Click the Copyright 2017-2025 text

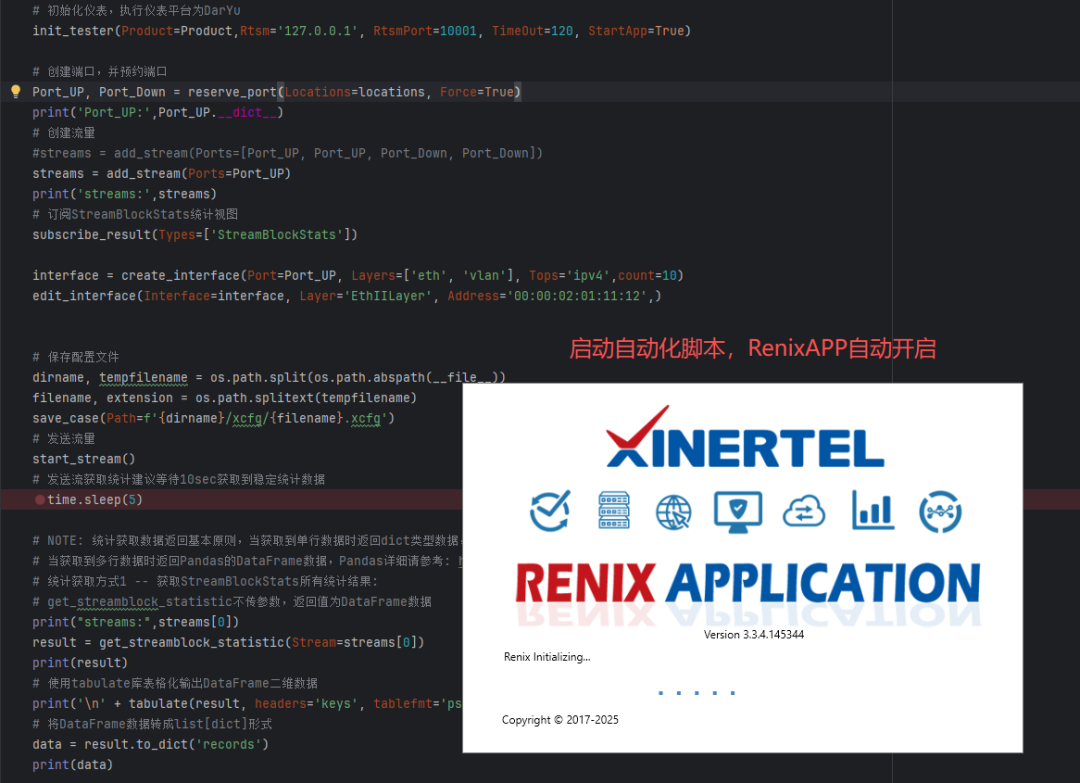560,720
